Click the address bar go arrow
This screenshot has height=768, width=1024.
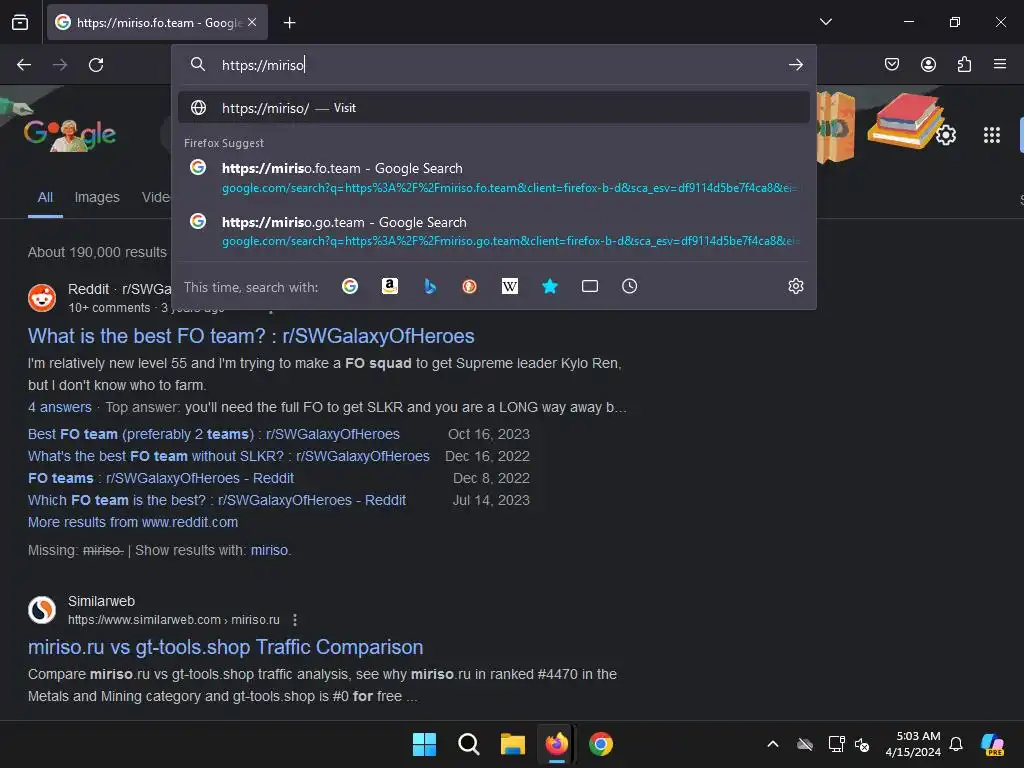tap(795, 65)
